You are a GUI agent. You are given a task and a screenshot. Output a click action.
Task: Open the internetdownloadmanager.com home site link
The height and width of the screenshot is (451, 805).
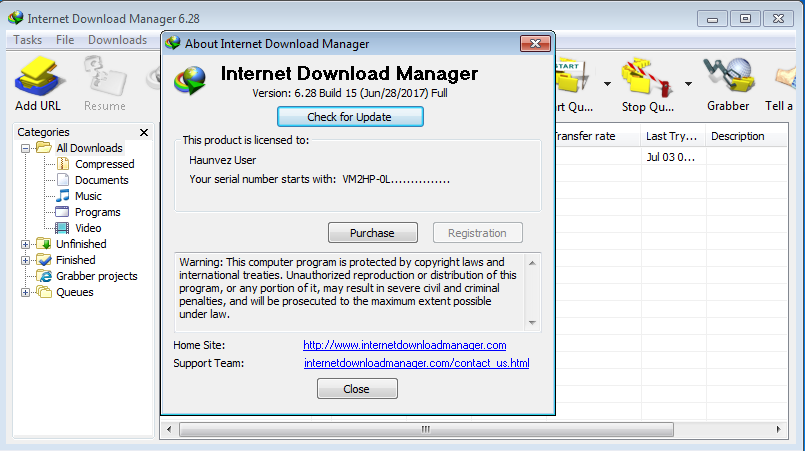(405, 345)
